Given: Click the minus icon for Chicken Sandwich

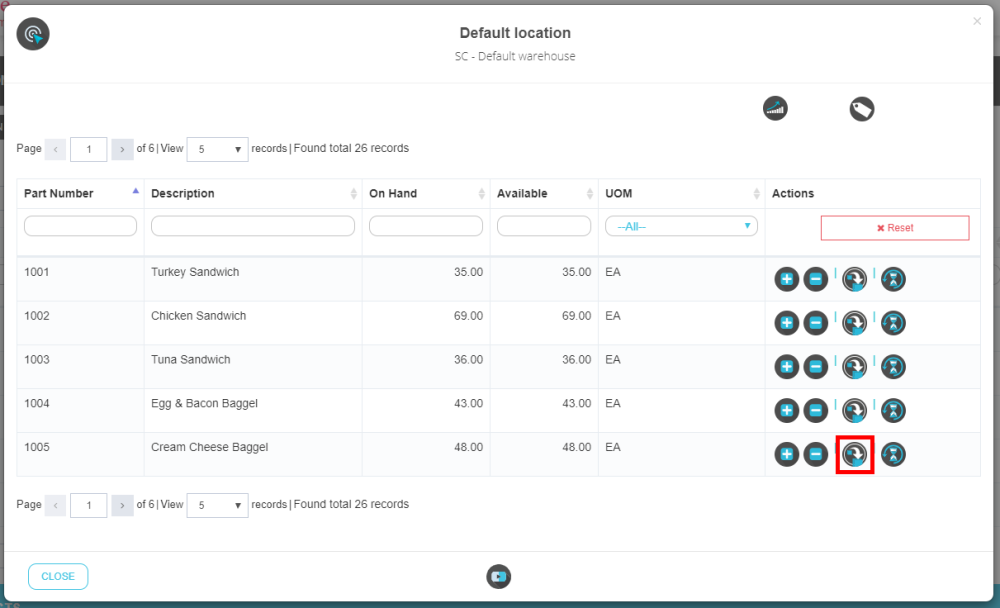Looking at the screenshot, I should tap(816, 323).
